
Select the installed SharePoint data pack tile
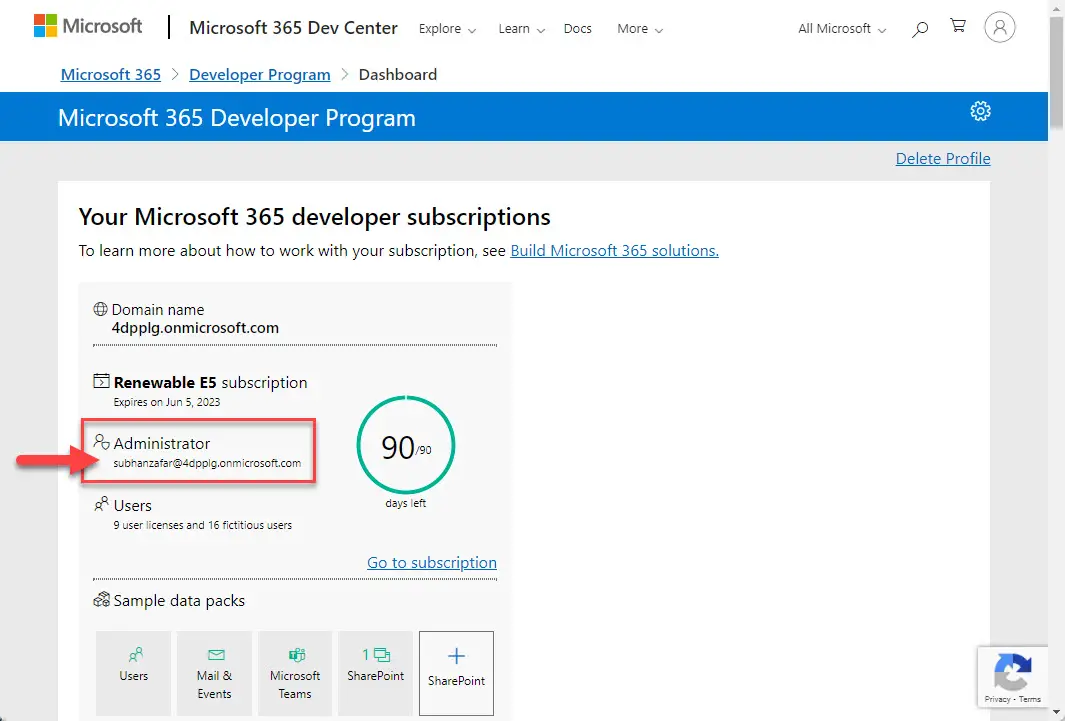tap(375, 673)
